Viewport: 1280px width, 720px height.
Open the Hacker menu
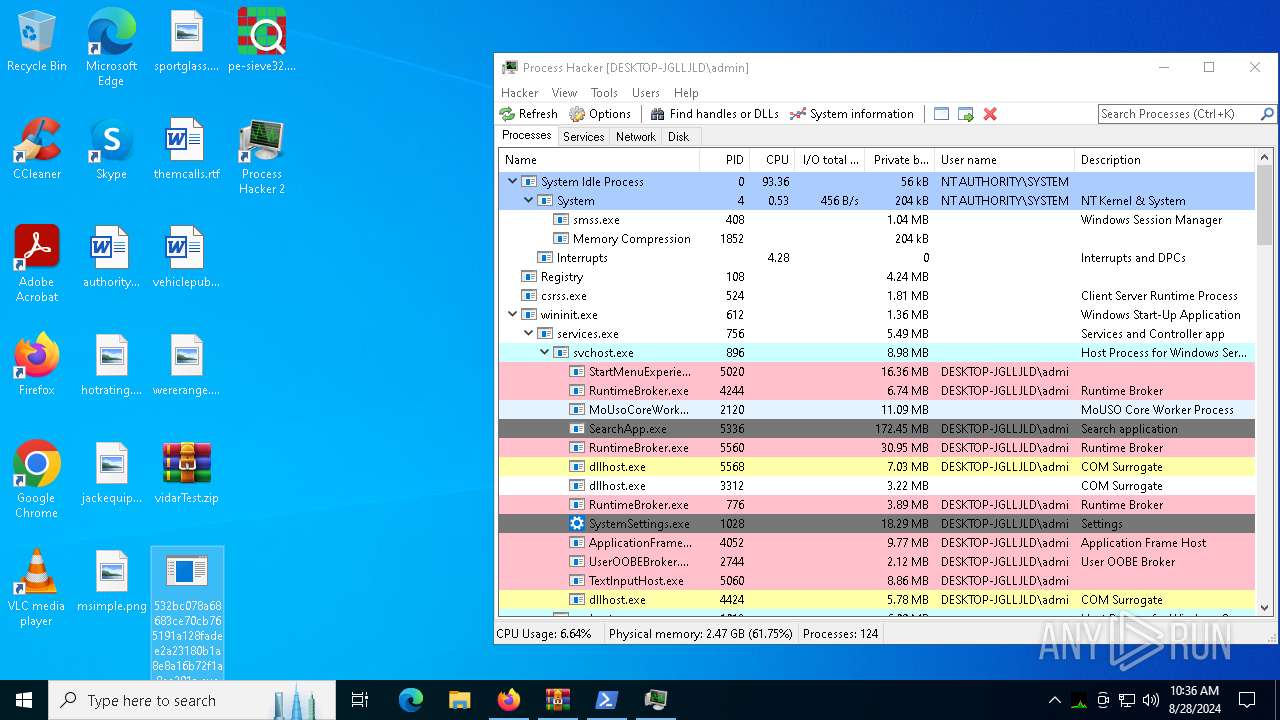(x=520, y=92)
